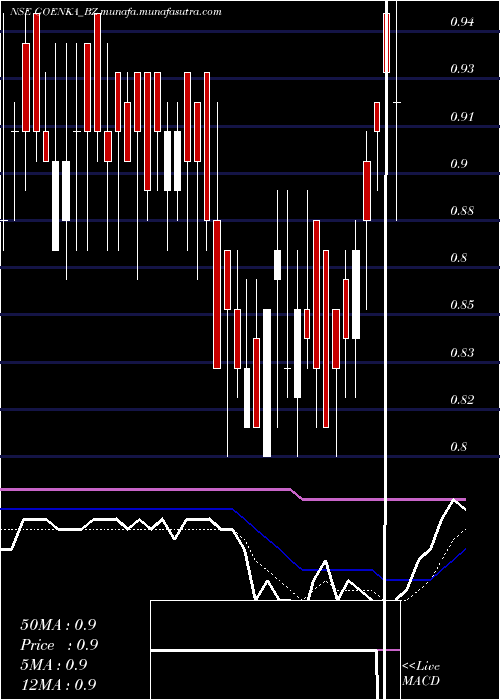Select the 12MA : 0.9 legend entry

58,684
